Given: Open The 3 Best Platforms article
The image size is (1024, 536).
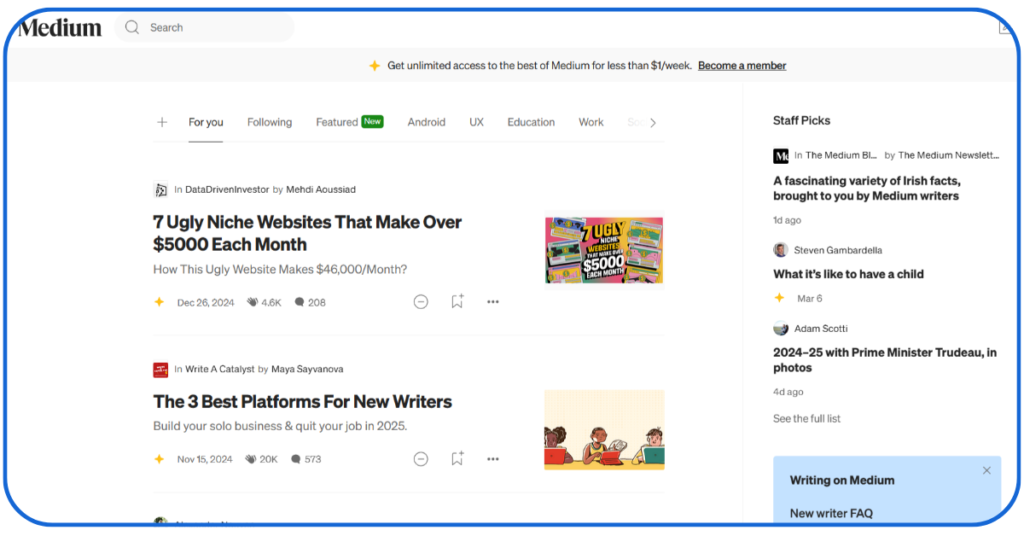Looking at the screenshot, I should tap(302, 402).
